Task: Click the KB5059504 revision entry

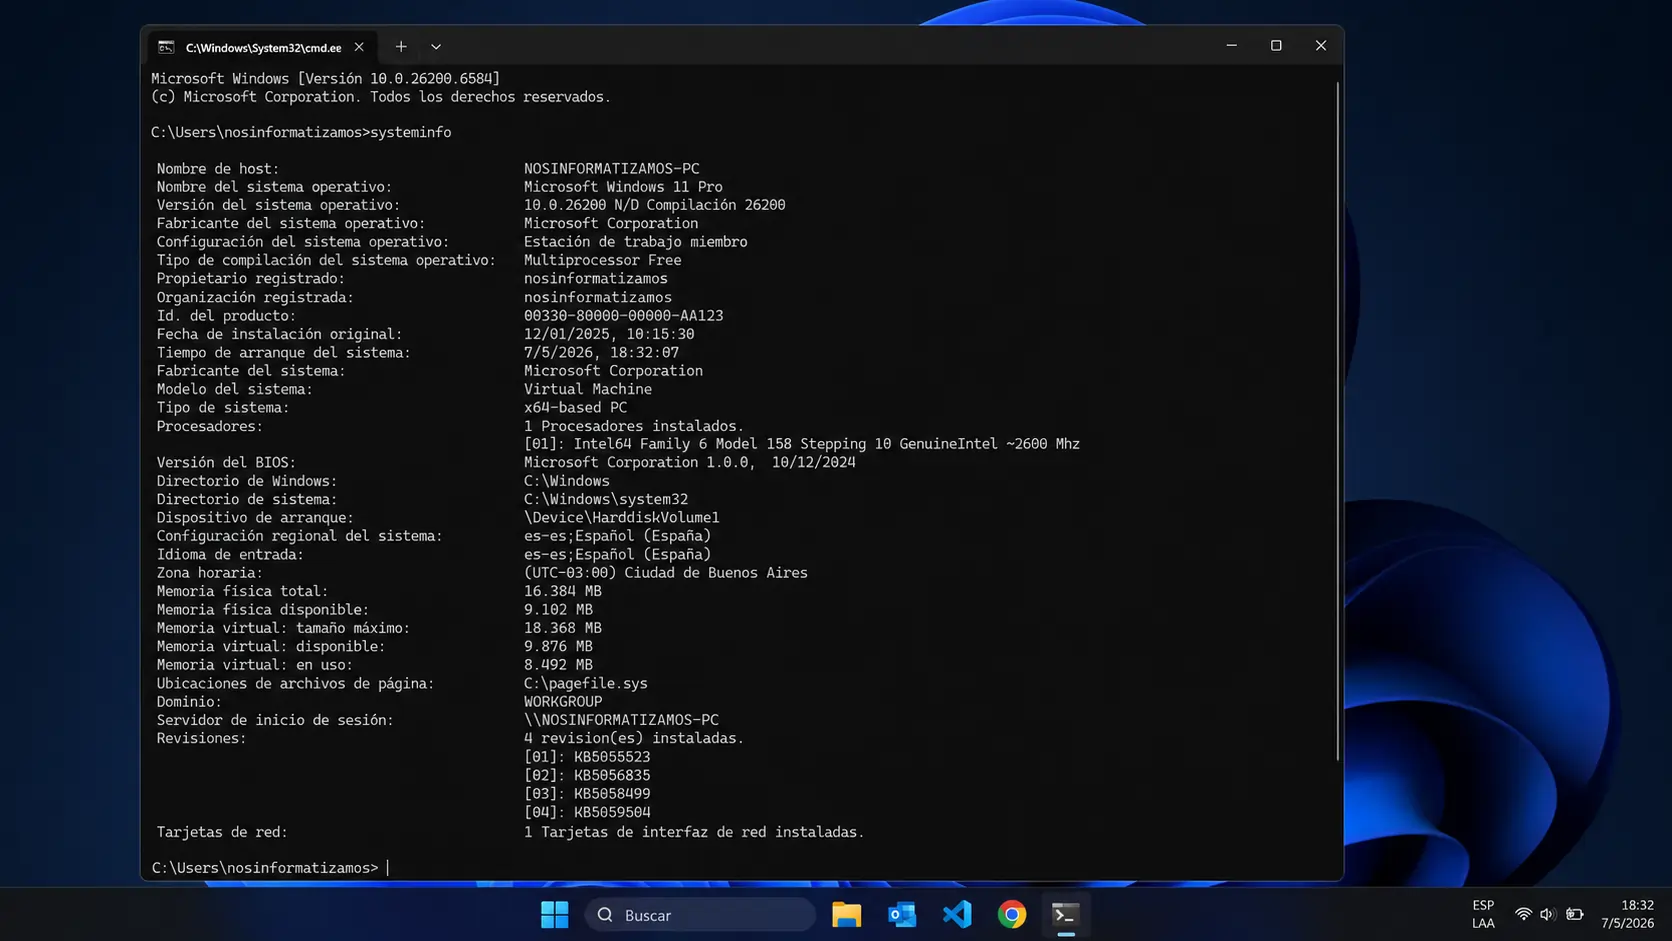Action: click(587, 812)
